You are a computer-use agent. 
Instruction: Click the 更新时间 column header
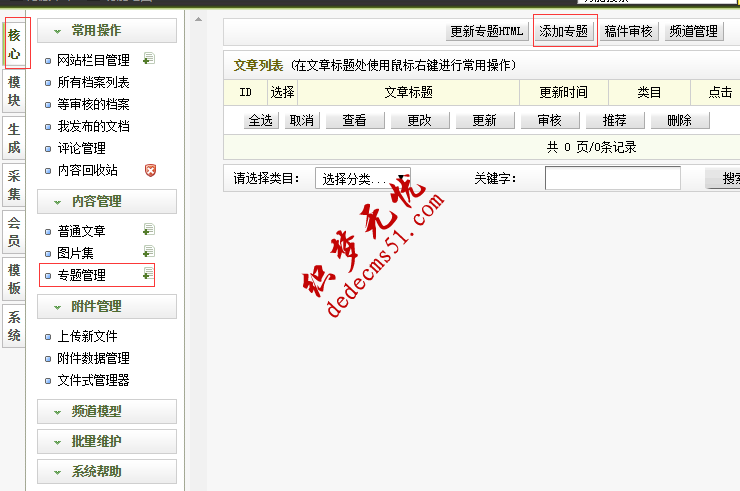click(564, 92)
